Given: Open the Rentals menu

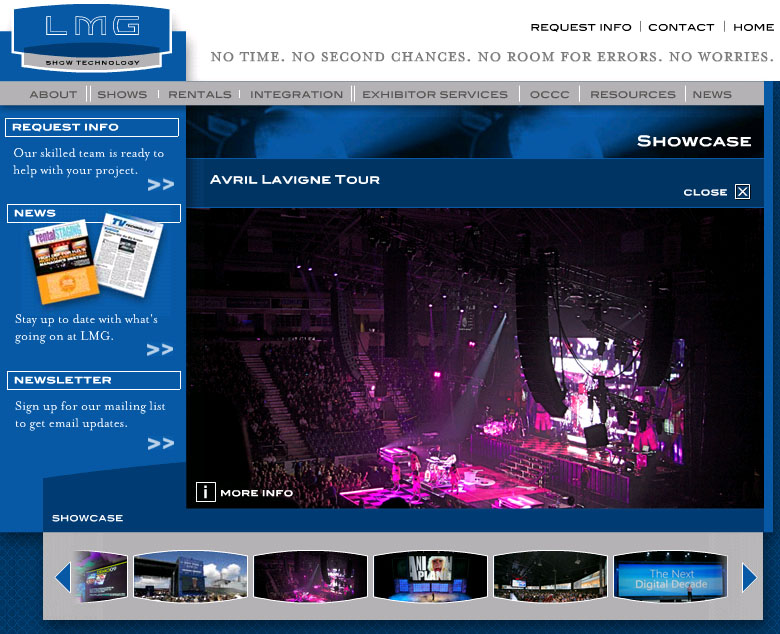Looking at the screenshot, I should click(x=199, y=94).
